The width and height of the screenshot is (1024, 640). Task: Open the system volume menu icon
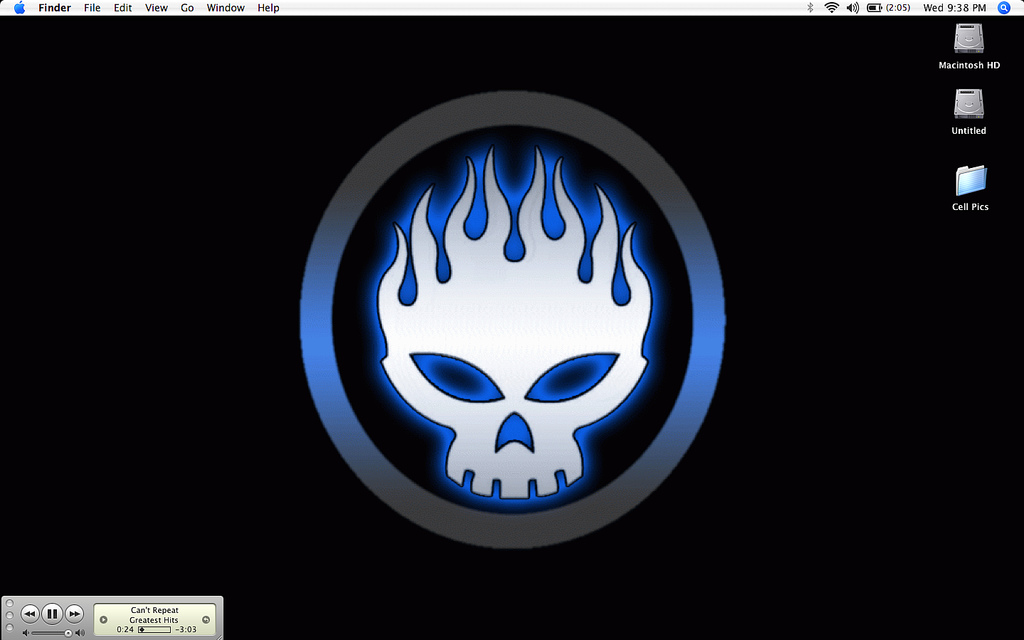852,8
